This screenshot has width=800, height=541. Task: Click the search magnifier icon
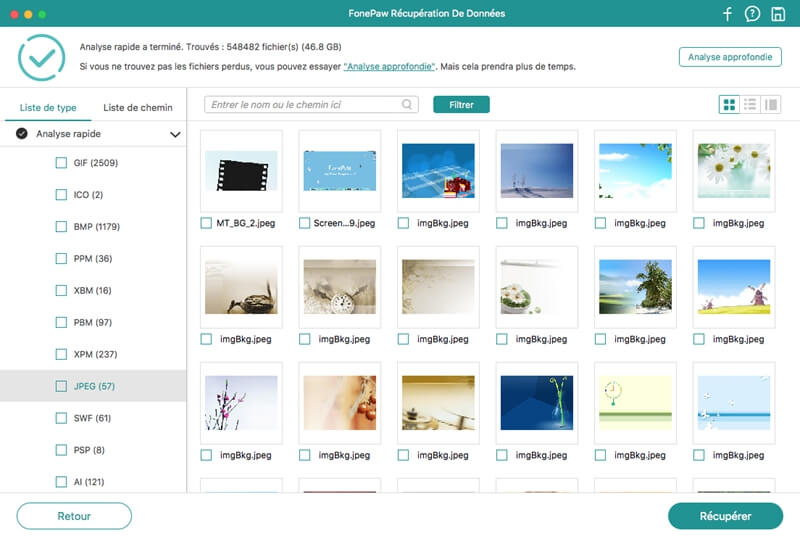407,105
